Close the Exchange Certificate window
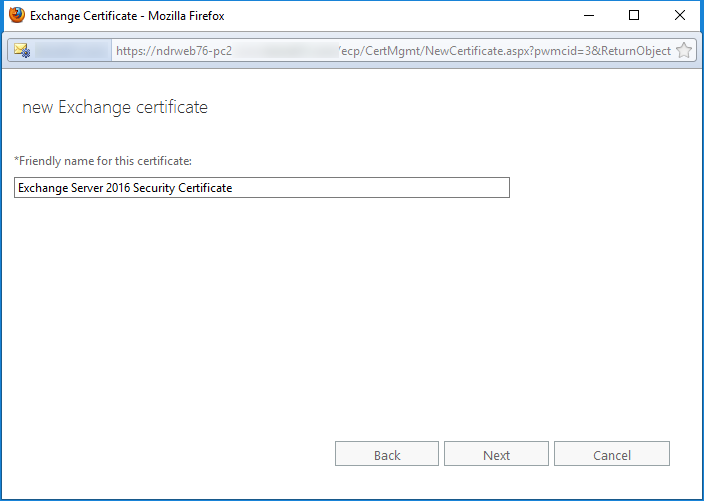Image resolution: width=704 pixels, height=501 pixels. coord(680,15)
